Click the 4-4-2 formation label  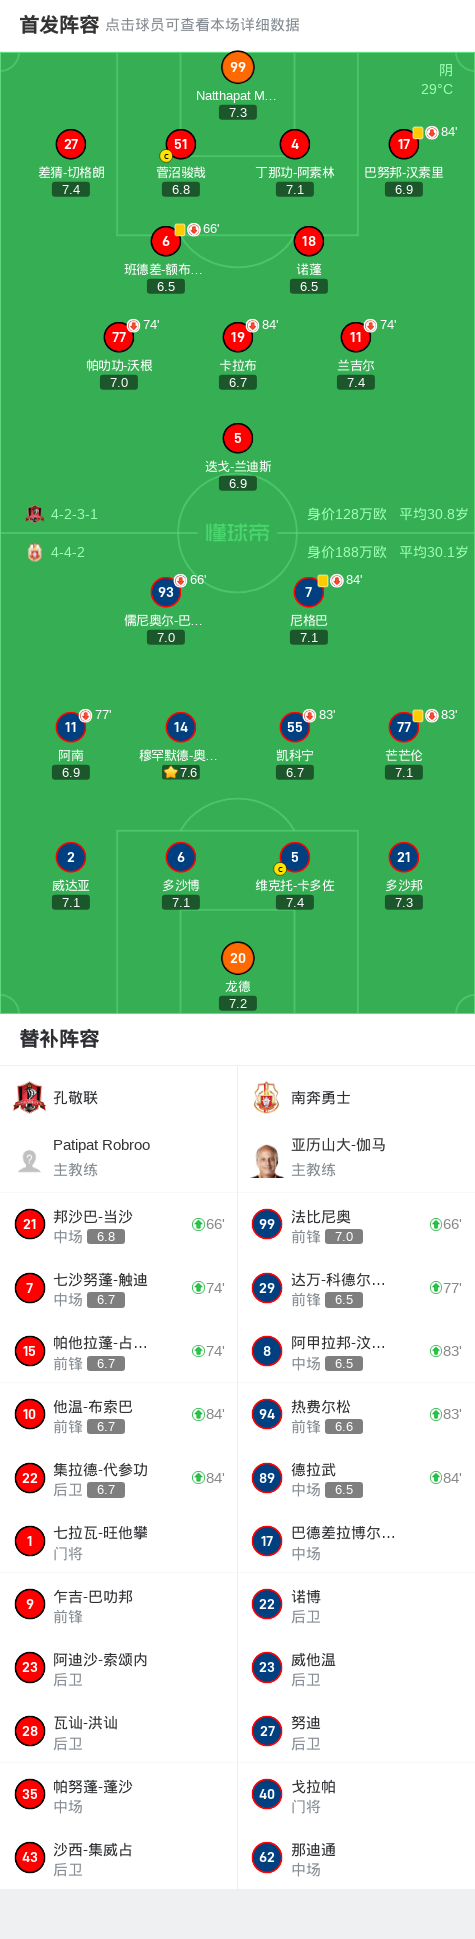(x=68, y=552)
